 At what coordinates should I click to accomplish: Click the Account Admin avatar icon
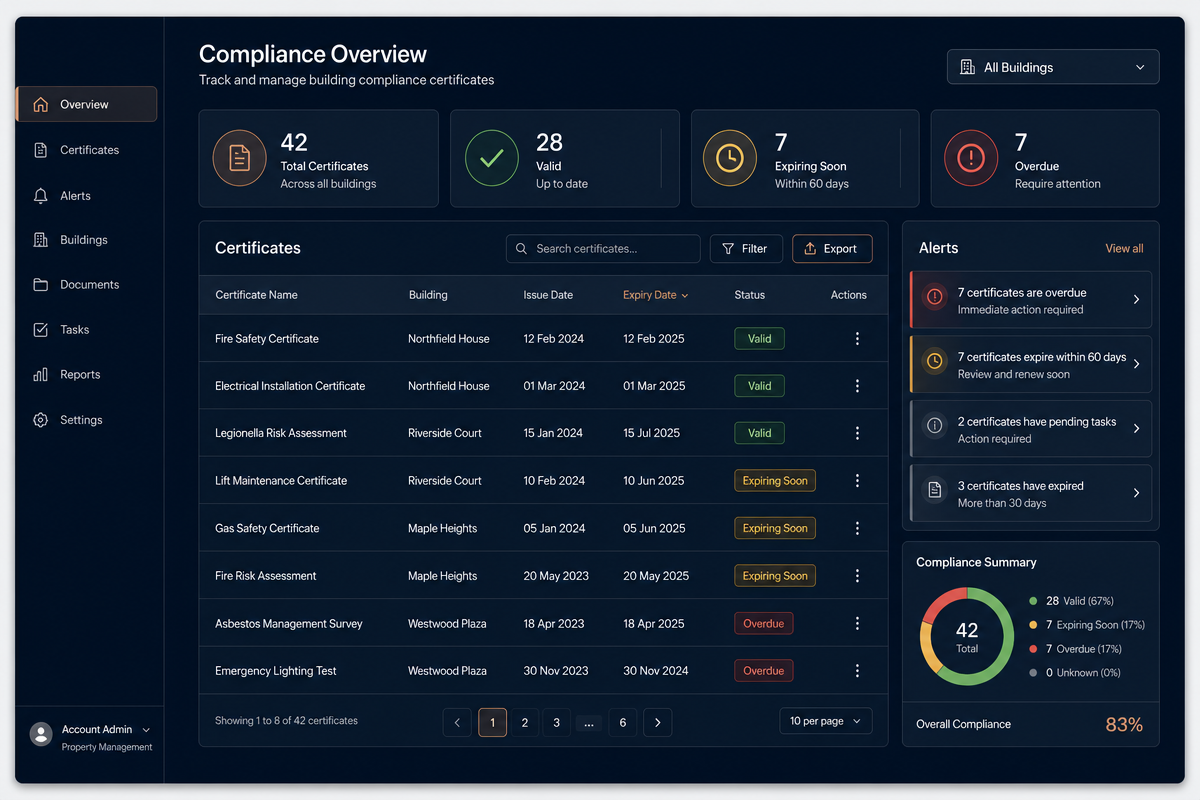[41, 734]
